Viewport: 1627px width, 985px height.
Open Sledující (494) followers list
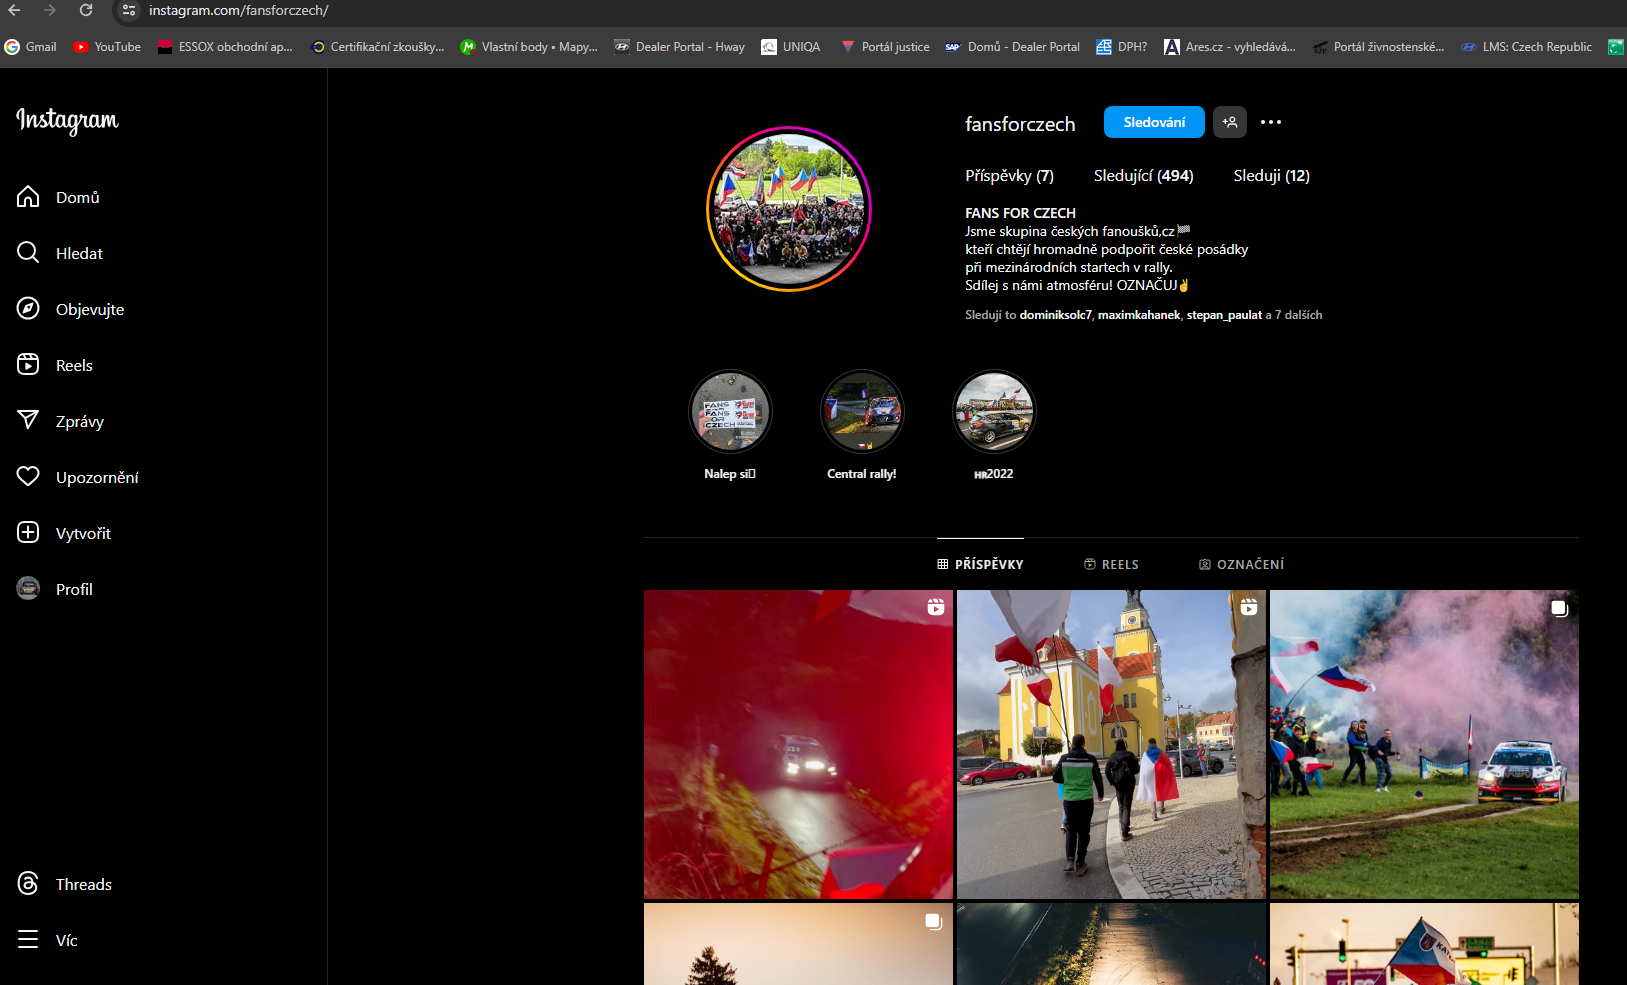point(1143,176)
